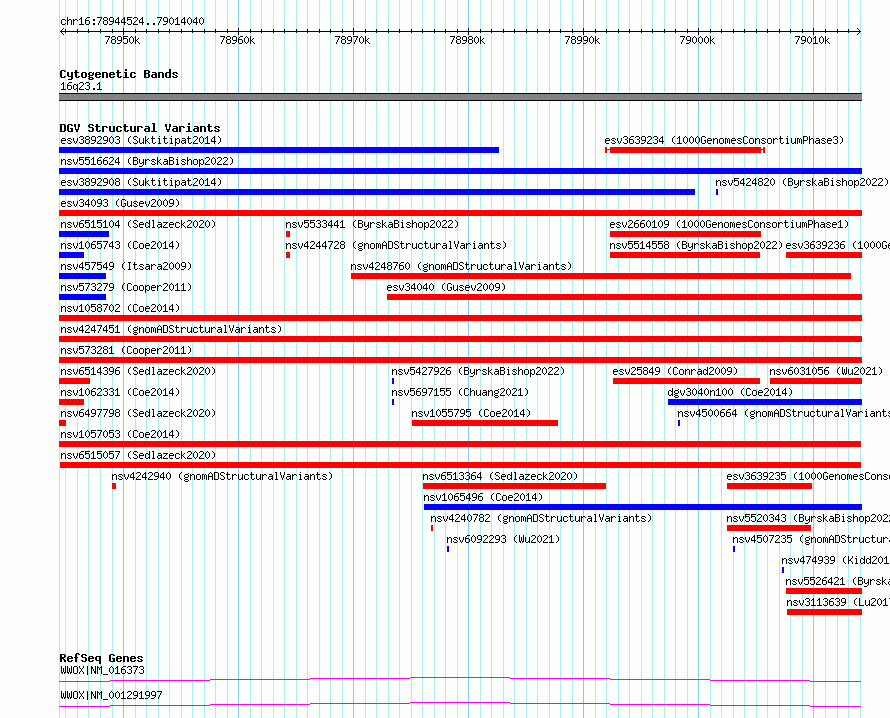
Task: Click the 78970k ruler position
Action: [x=352, y=40]
